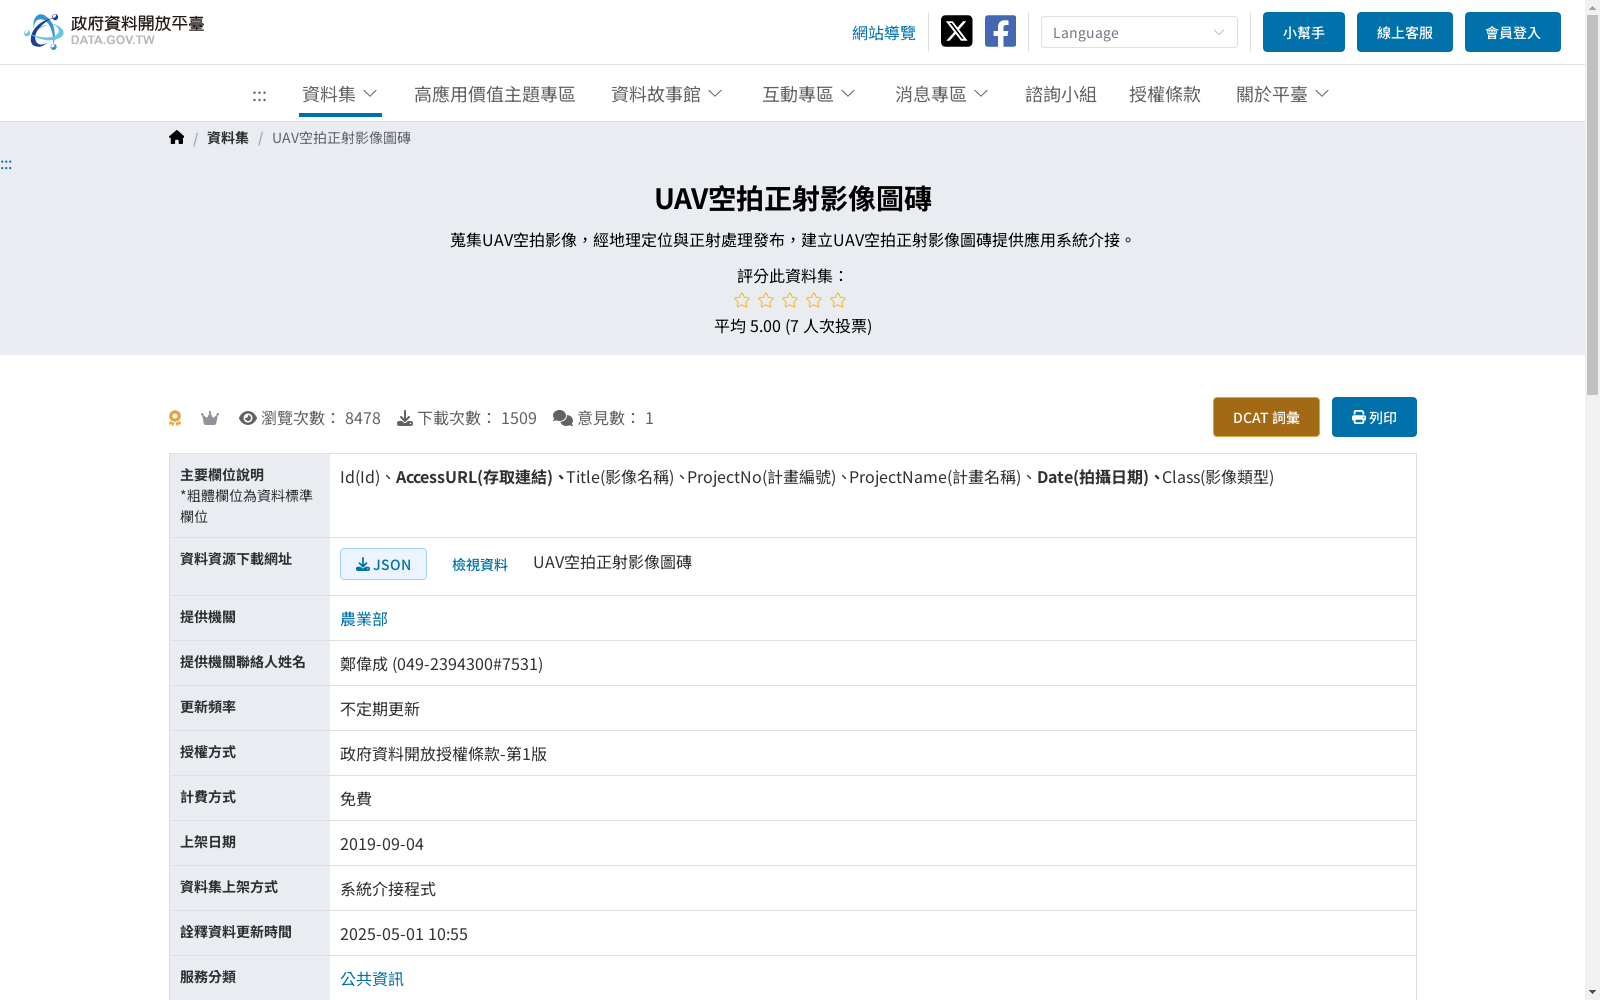This screenshot has width=1600, height=1000.
Task: Click the download icon beside 下載次數
Action: (405, 418)
